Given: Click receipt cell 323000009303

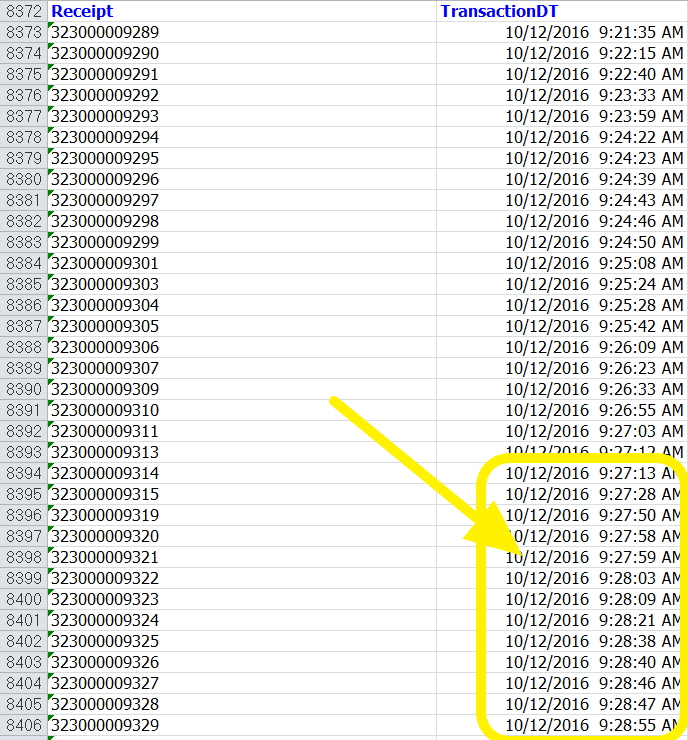Looking at the screenshot, I should tap(242, 284).
